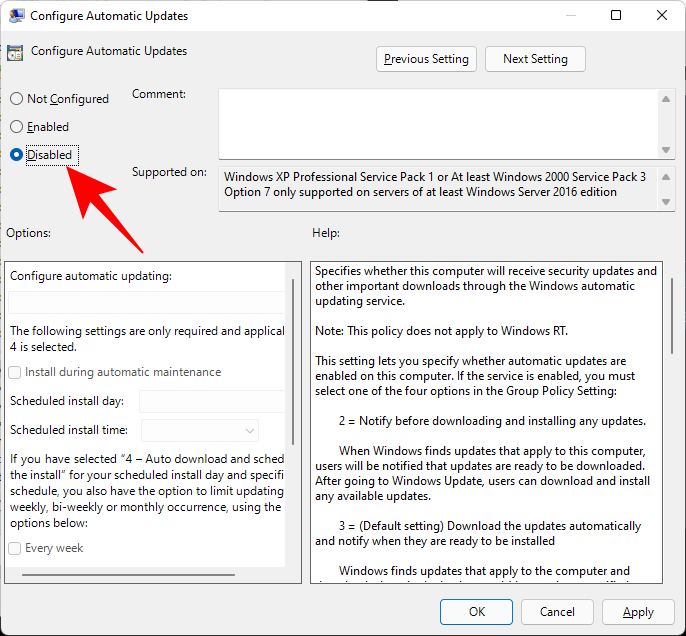Tick the Every week checkbox
Image resolution: width=686 pixels, height=636 pixels.
coord(14,548)
